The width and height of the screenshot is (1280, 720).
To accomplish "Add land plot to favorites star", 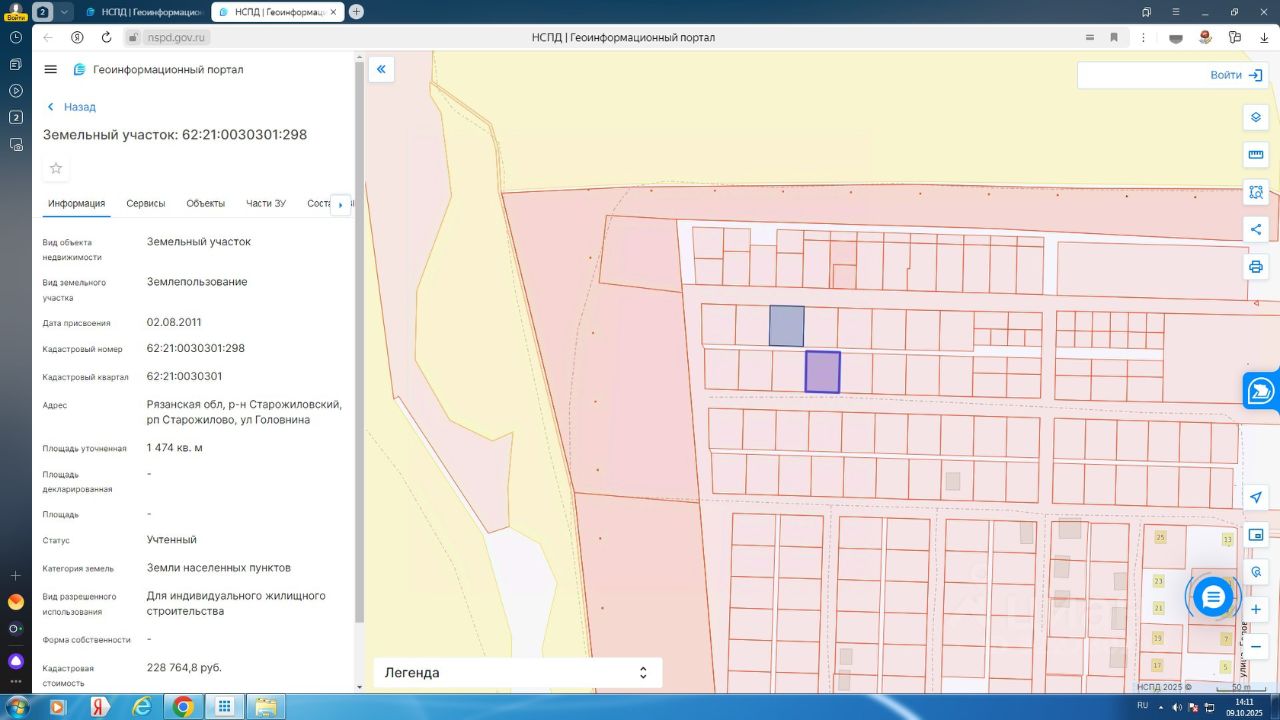I will tap(56, 168).
